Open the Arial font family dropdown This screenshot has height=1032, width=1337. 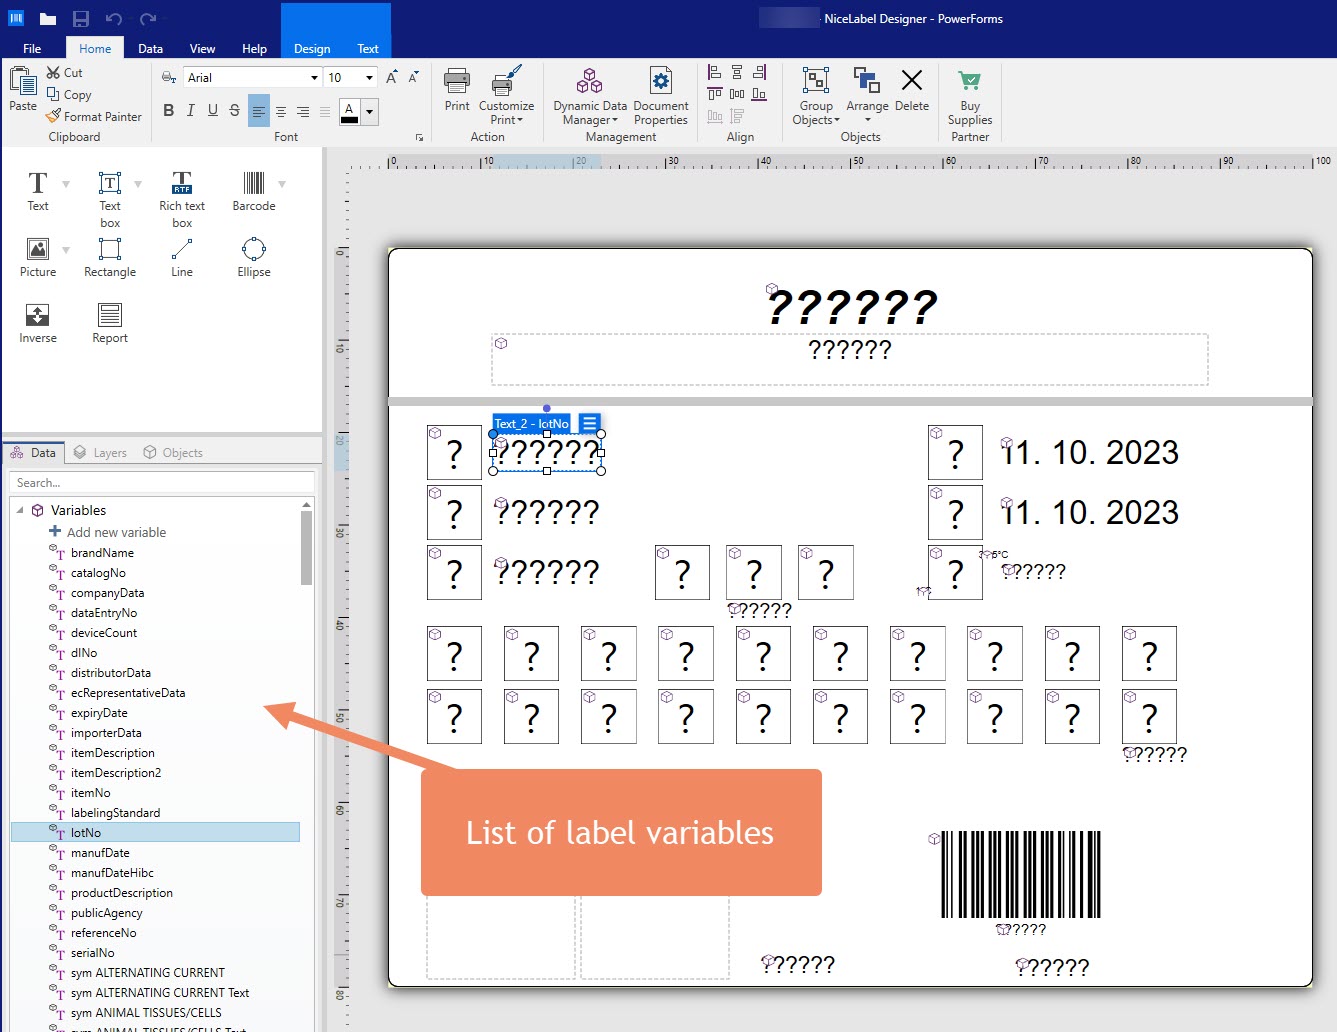pyautogui.click(x=314, y=78)
